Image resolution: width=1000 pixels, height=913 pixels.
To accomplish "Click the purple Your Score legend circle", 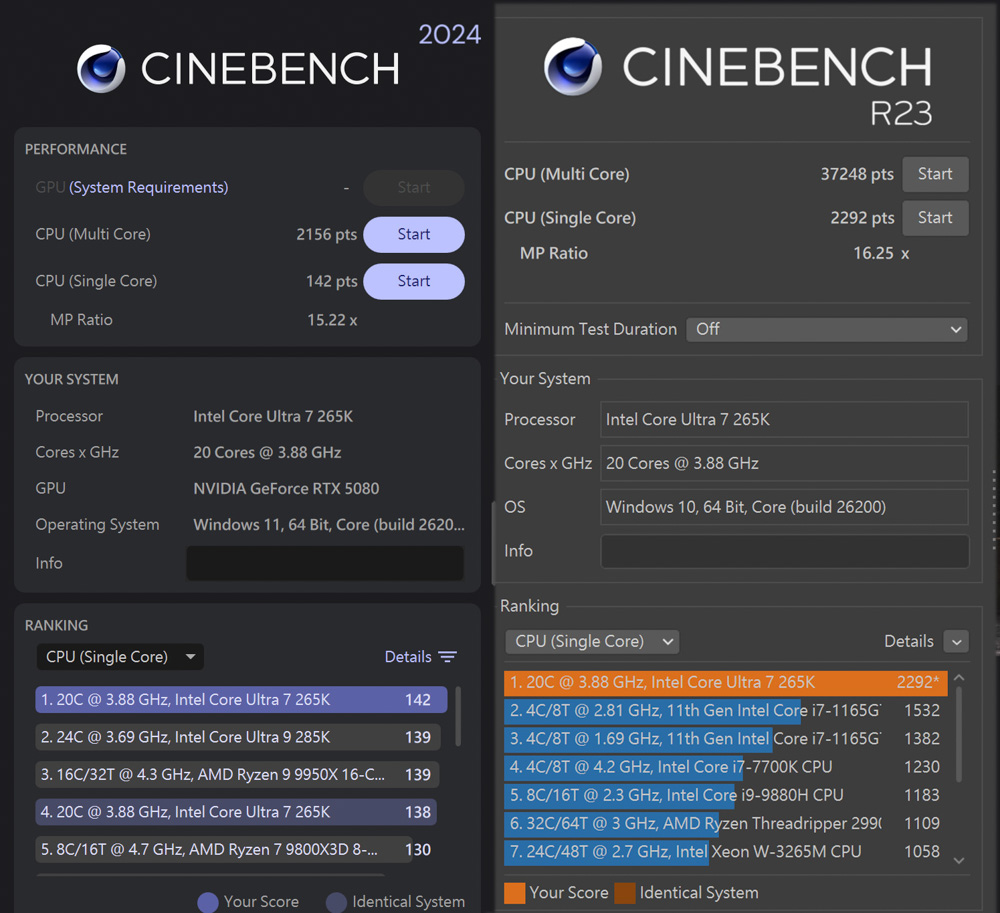I will click(x=208, y=902).
